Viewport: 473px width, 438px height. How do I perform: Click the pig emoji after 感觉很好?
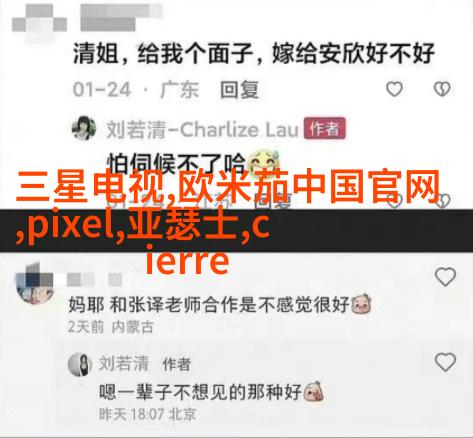(362, 304)
